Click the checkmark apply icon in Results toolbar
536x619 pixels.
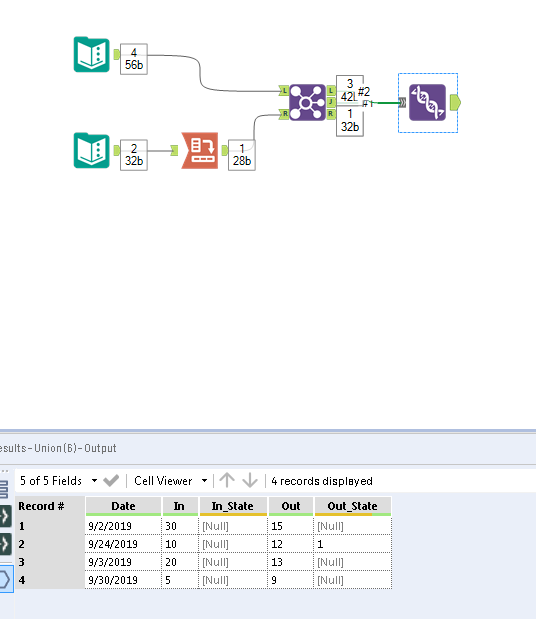[x=111, y=480]
